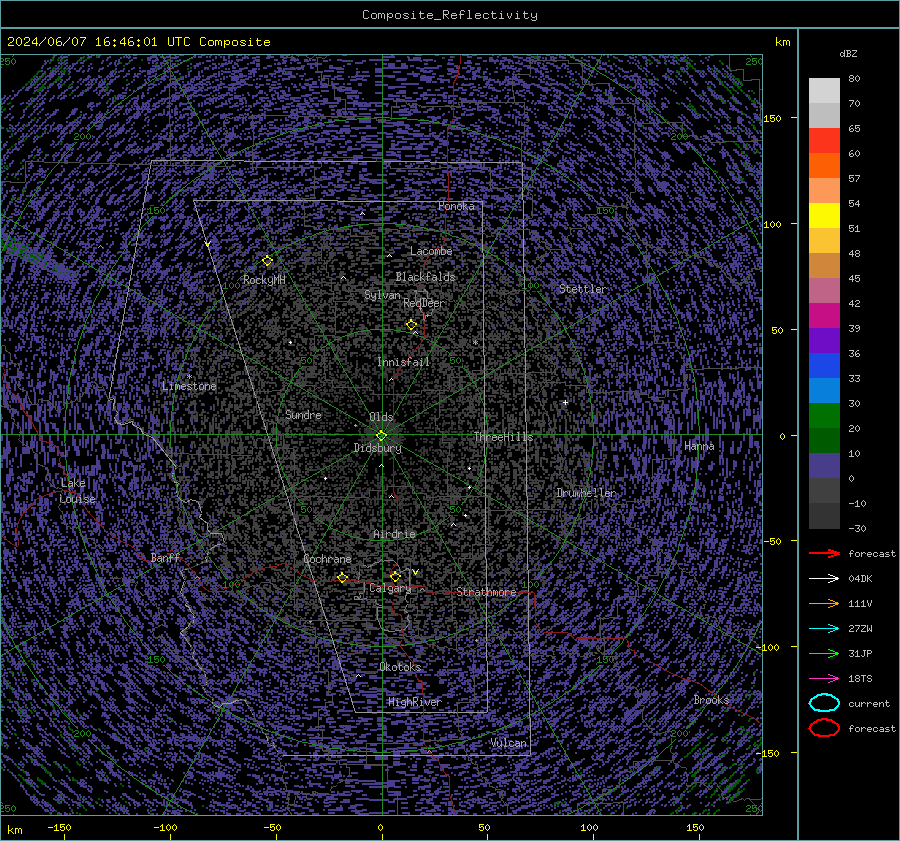
Task: Click the Calgary city label
Action: click(390, 588)
